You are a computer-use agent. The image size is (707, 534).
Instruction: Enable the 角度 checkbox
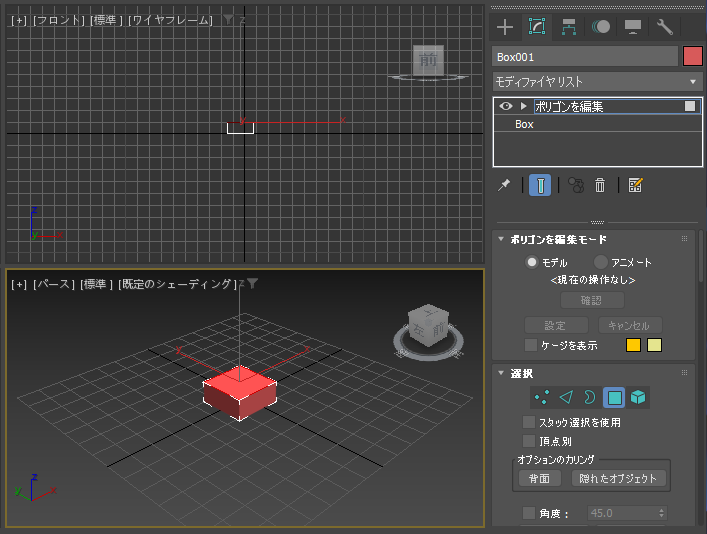coord(528,513)
